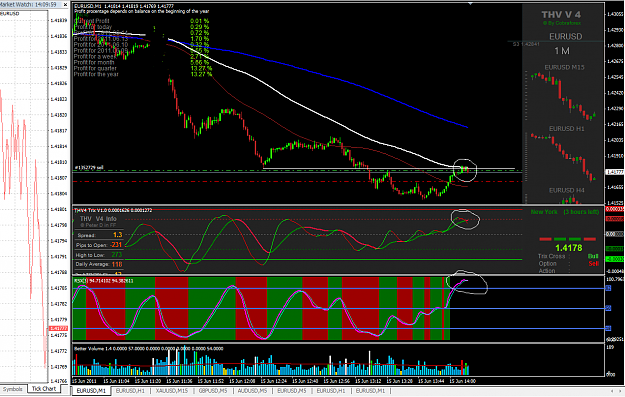Select the Tick Chart tab in Market Watch
This screenshot has width=625, height=397.
[43, 389]
